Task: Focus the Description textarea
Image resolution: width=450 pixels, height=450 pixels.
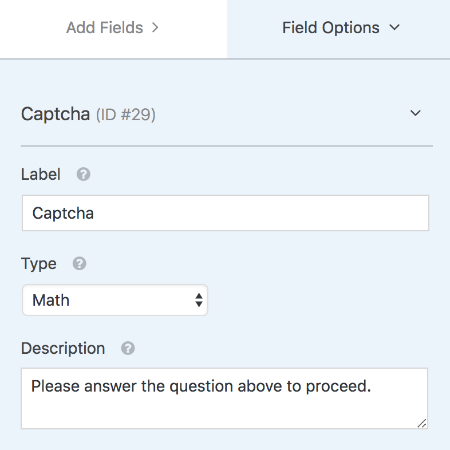Action: 224,398
